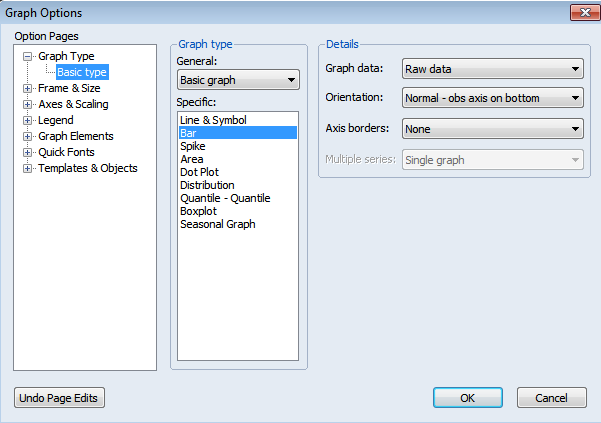Choose Line & Symbol in Specific list

(x=213, y=120)
